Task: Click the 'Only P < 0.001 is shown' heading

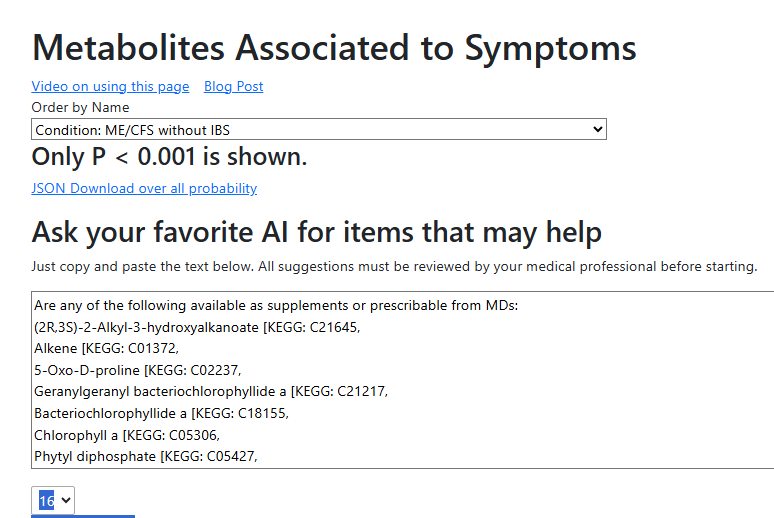Action: 169,157
